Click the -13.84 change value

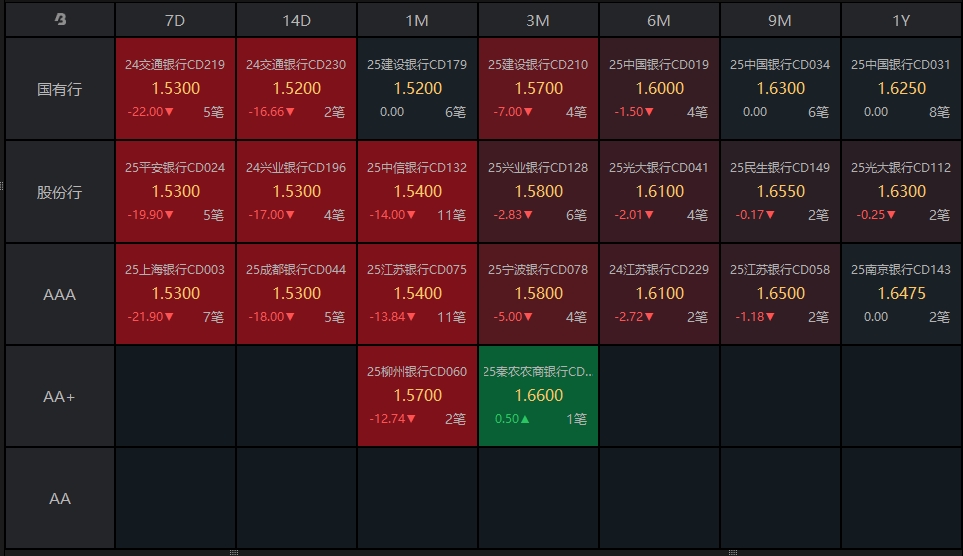point(392,317)
